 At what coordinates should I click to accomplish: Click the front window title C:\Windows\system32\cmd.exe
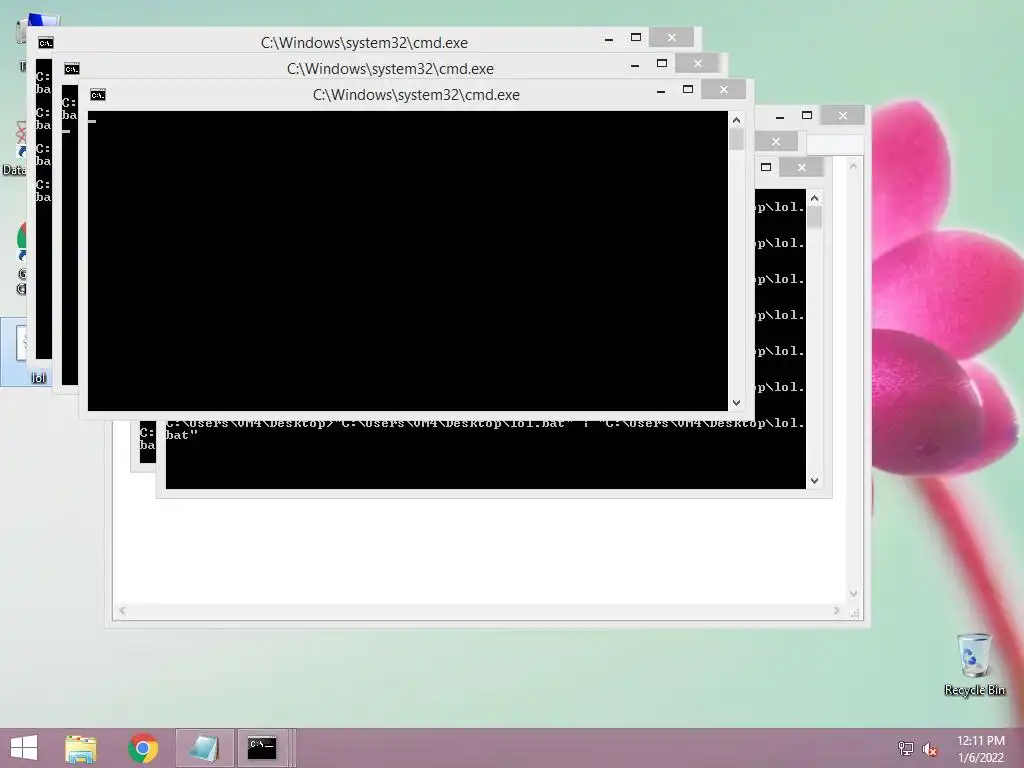click(416, 95)
